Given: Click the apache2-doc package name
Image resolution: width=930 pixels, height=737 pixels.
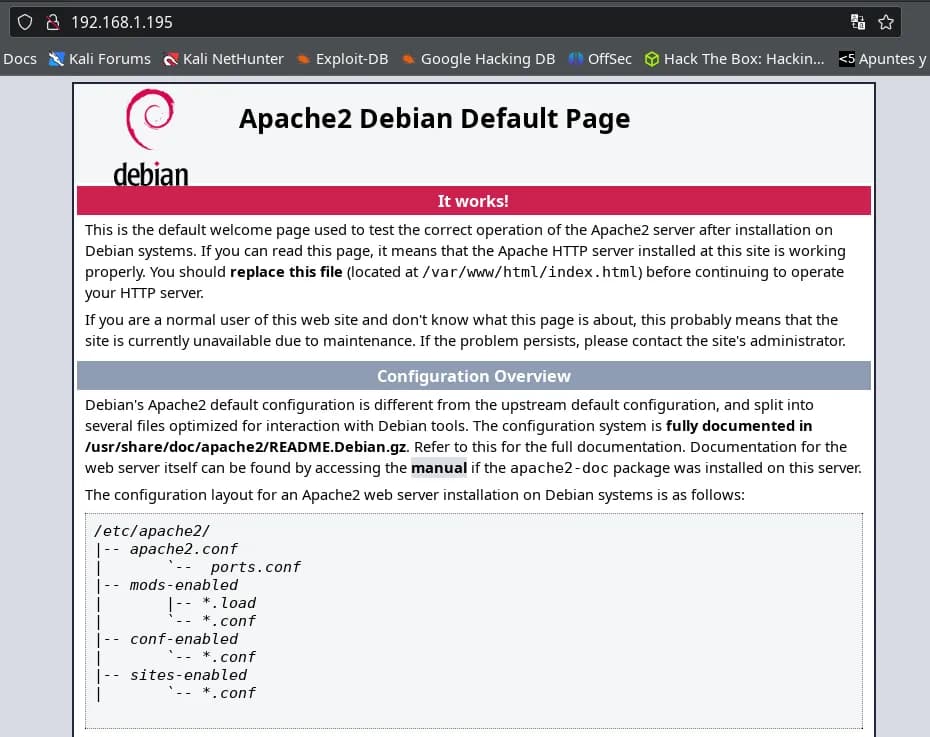Looking at the screenshot, I should tap(559, 468).
